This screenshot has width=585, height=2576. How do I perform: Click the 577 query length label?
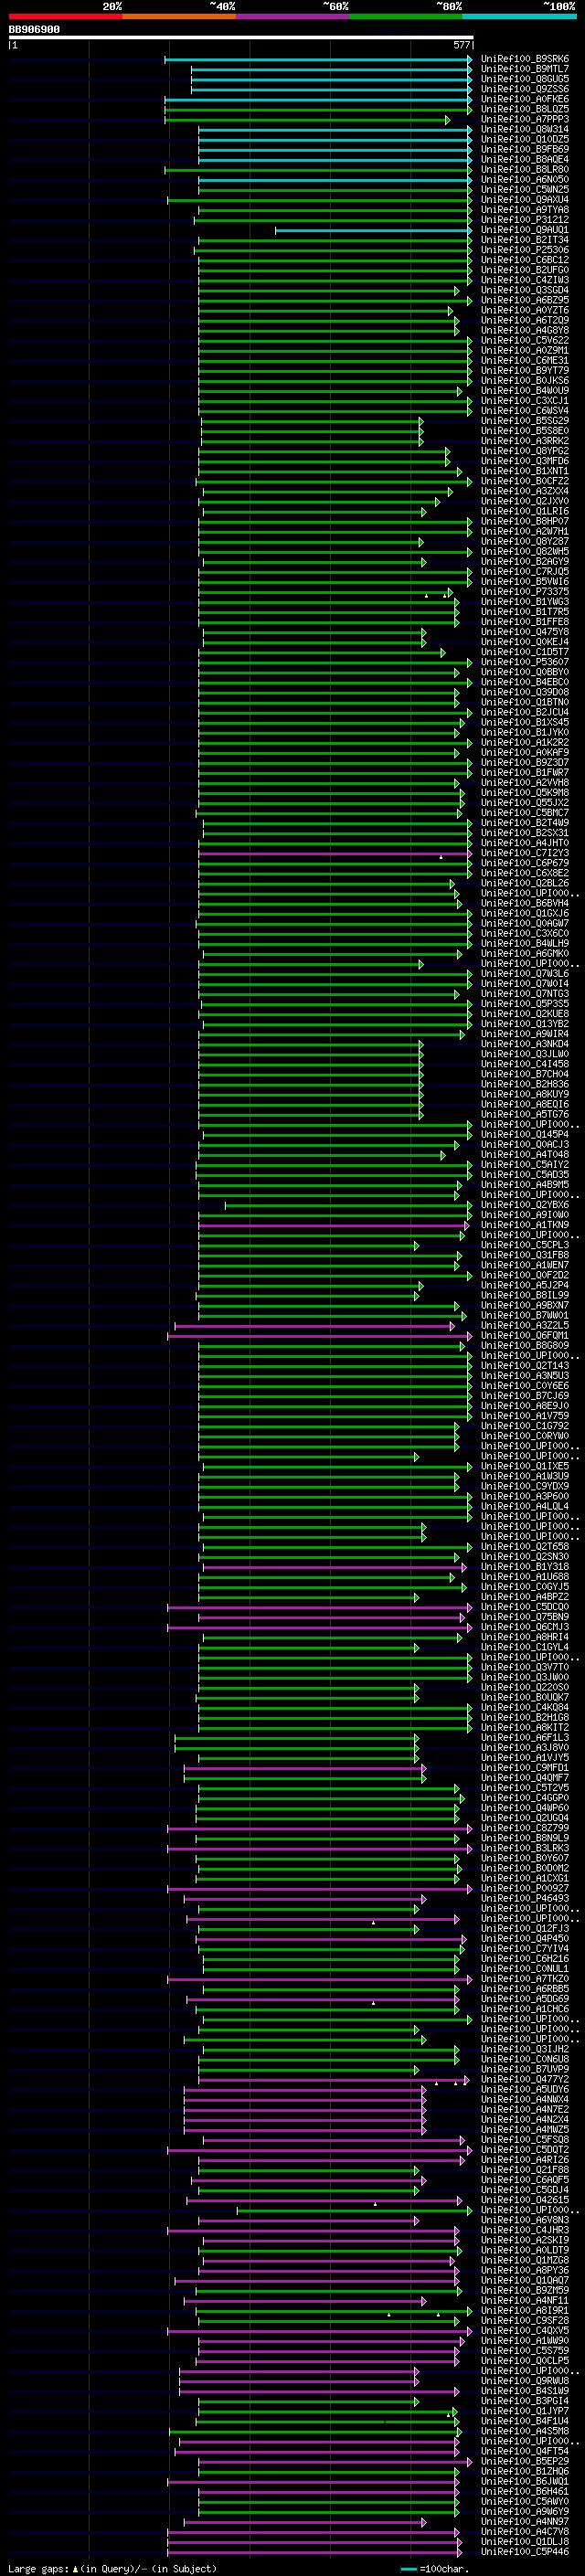461,45
